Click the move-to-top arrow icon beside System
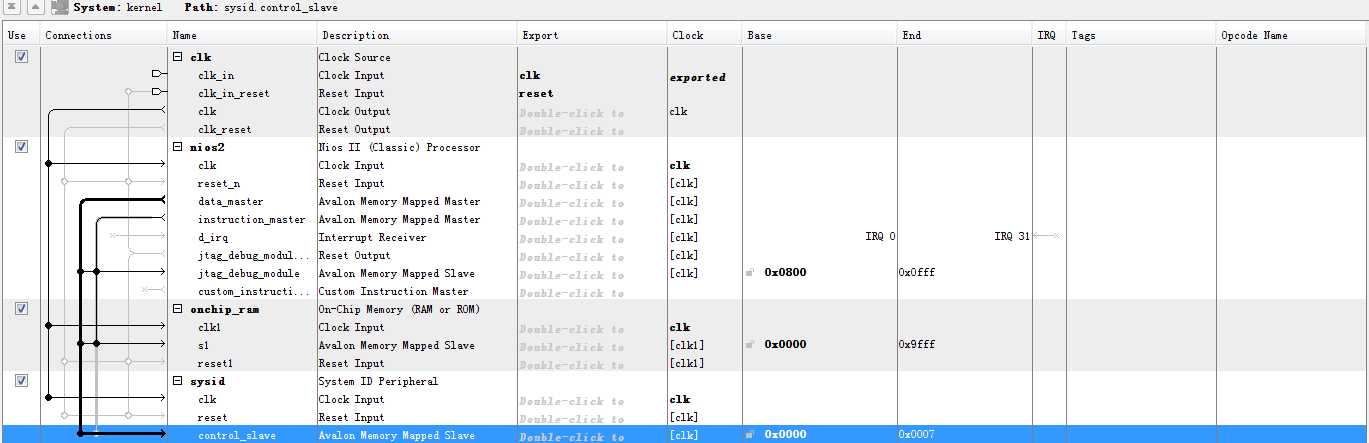1369x443 pixels. 12,7
